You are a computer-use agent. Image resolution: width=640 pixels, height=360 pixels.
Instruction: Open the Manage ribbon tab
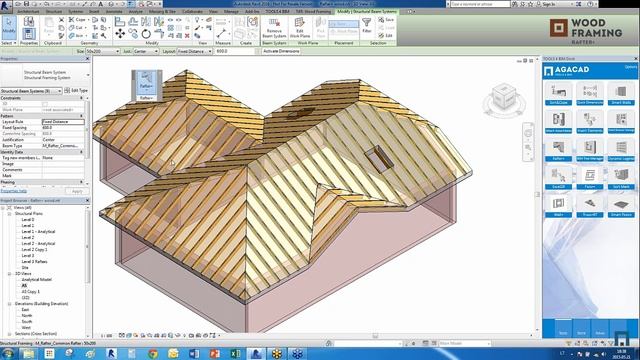231,11
